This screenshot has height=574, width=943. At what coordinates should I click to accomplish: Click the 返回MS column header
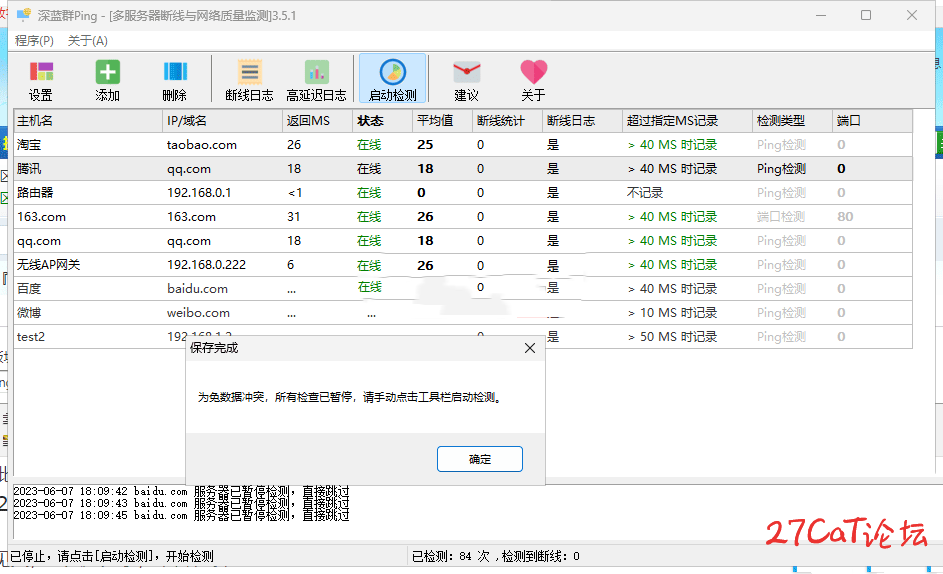click(317, 121)
